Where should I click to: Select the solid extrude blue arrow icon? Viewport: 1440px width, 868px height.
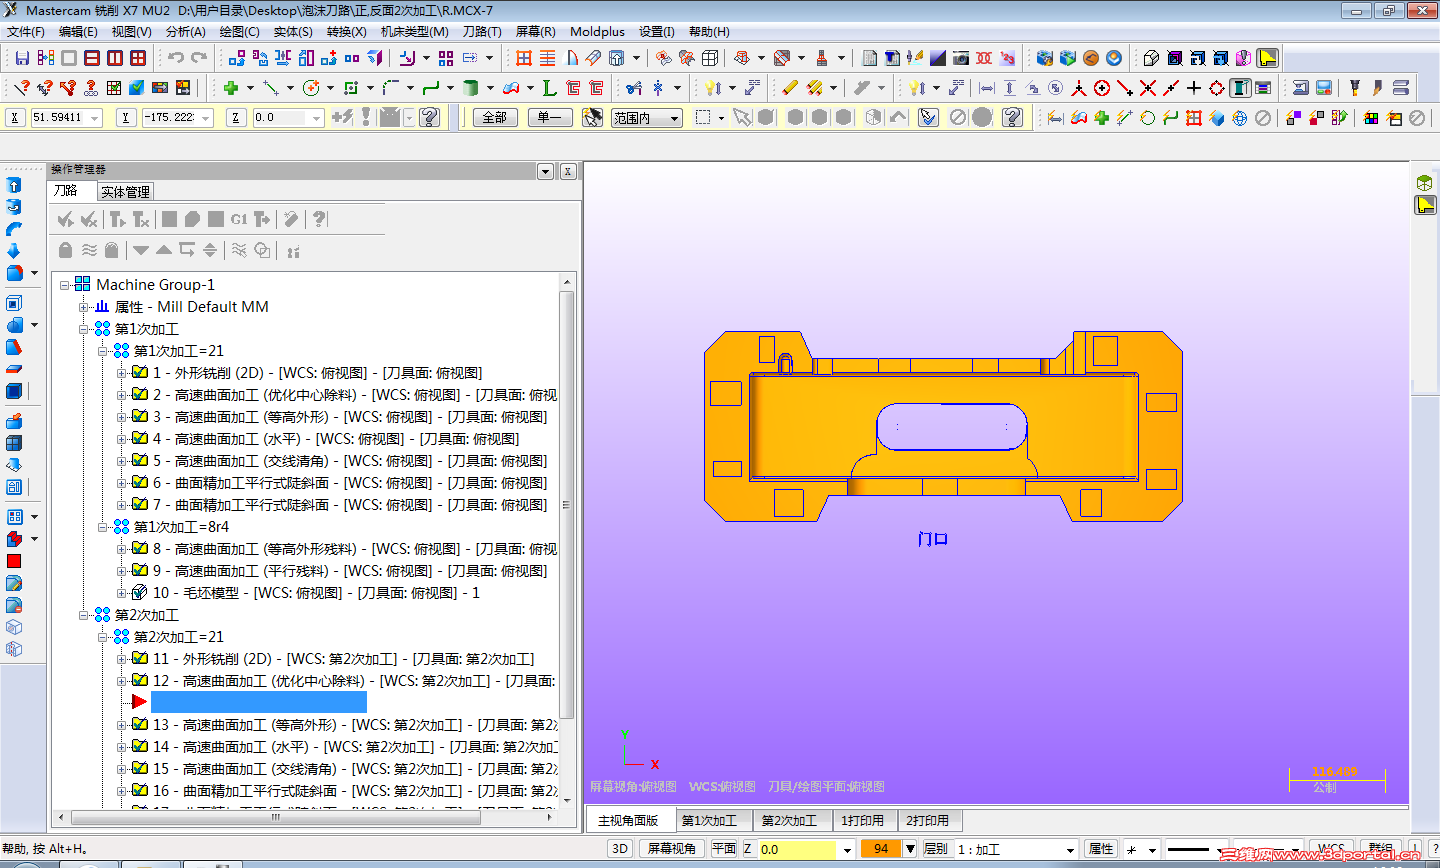pos(14,185)
